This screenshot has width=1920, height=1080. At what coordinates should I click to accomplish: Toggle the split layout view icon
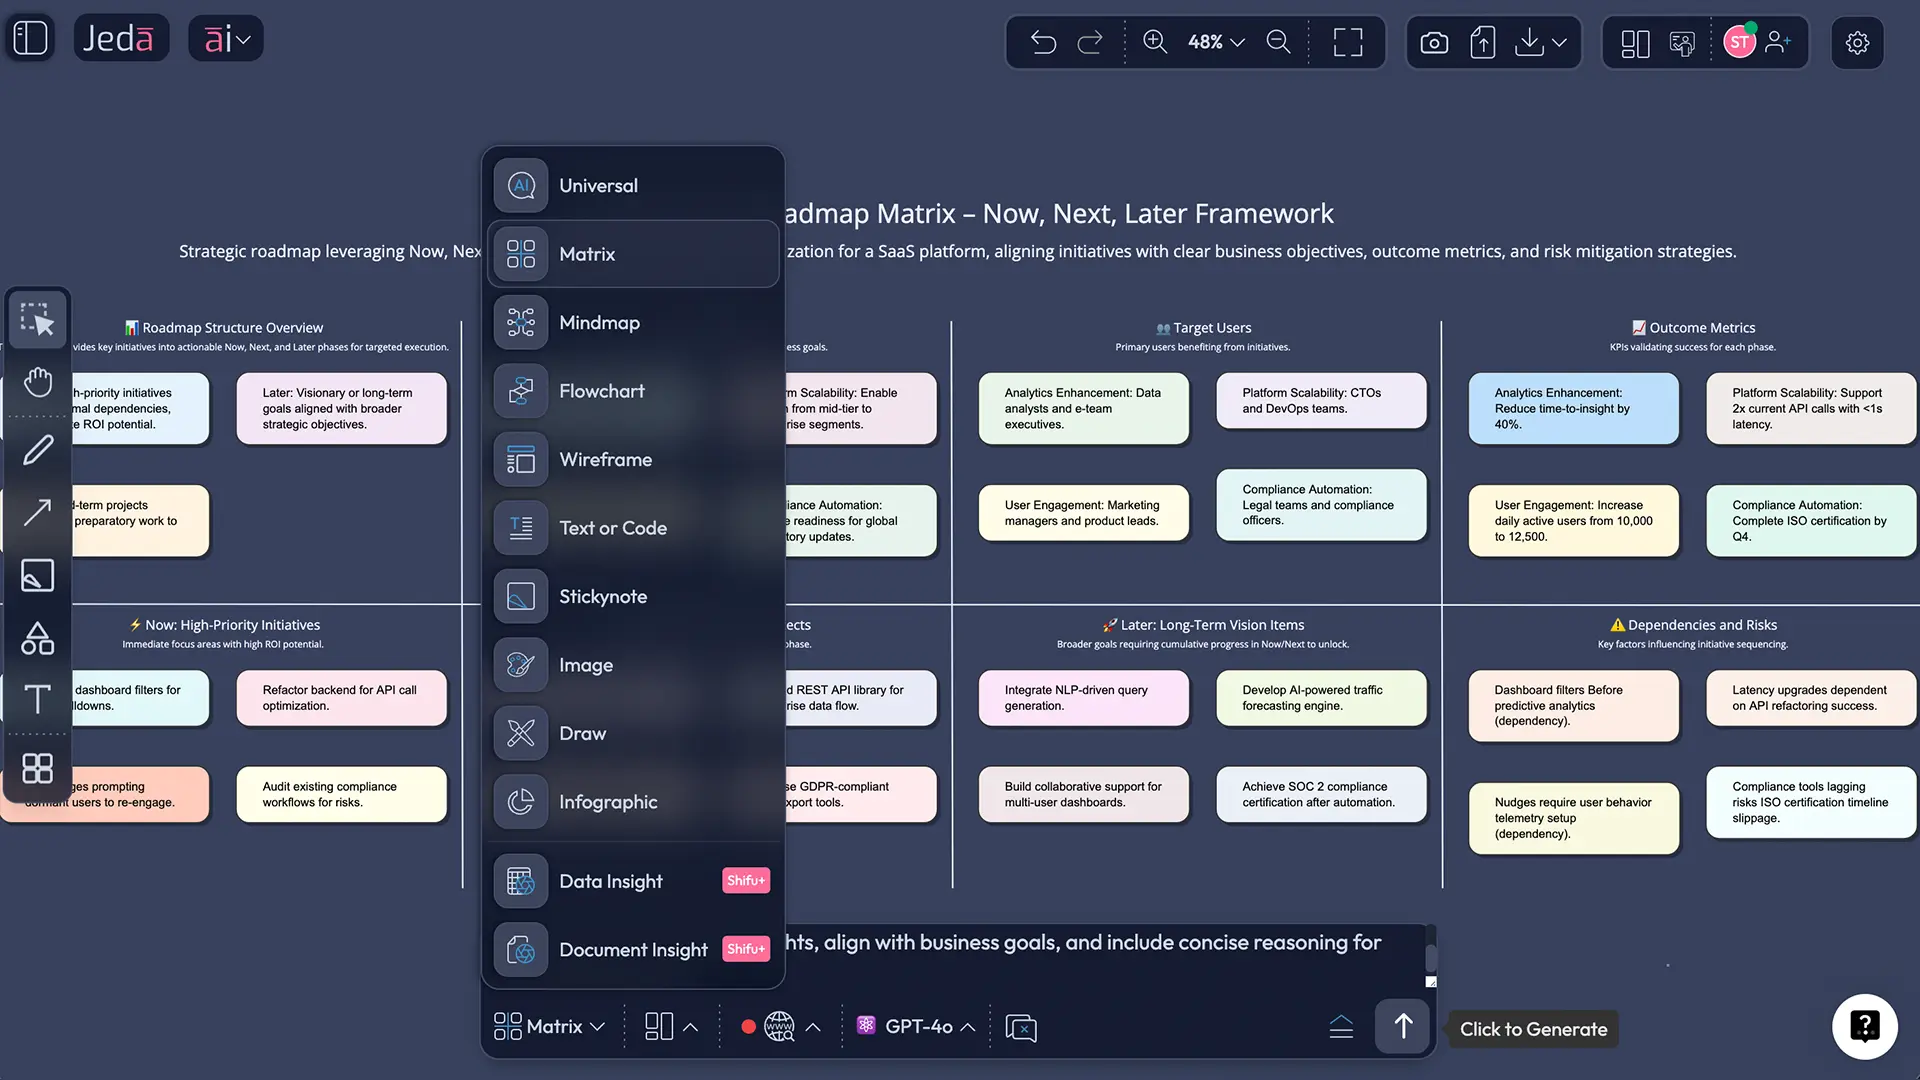pyautogui.click(x=1635, y=42)
